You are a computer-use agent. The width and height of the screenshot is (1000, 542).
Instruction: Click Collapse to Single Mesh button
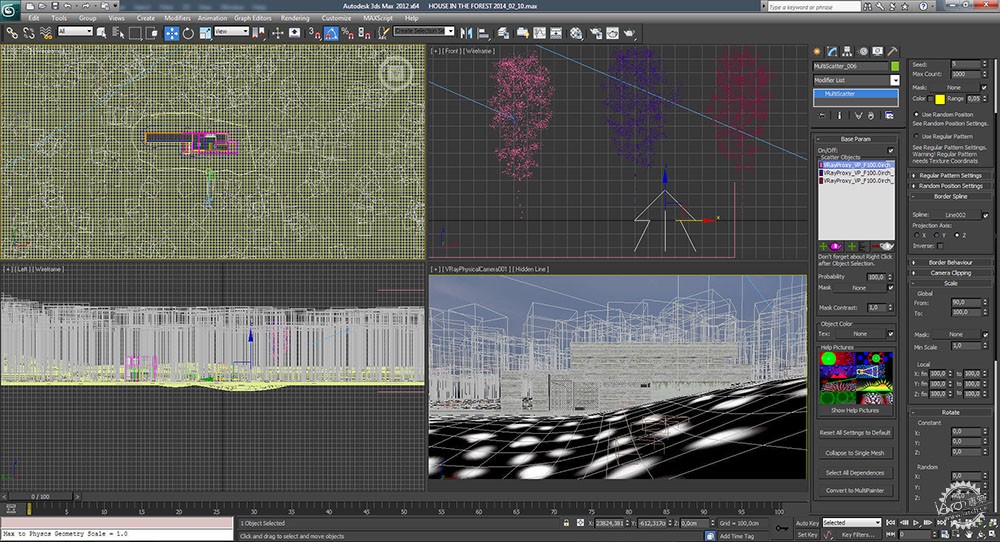coord(855,453)
